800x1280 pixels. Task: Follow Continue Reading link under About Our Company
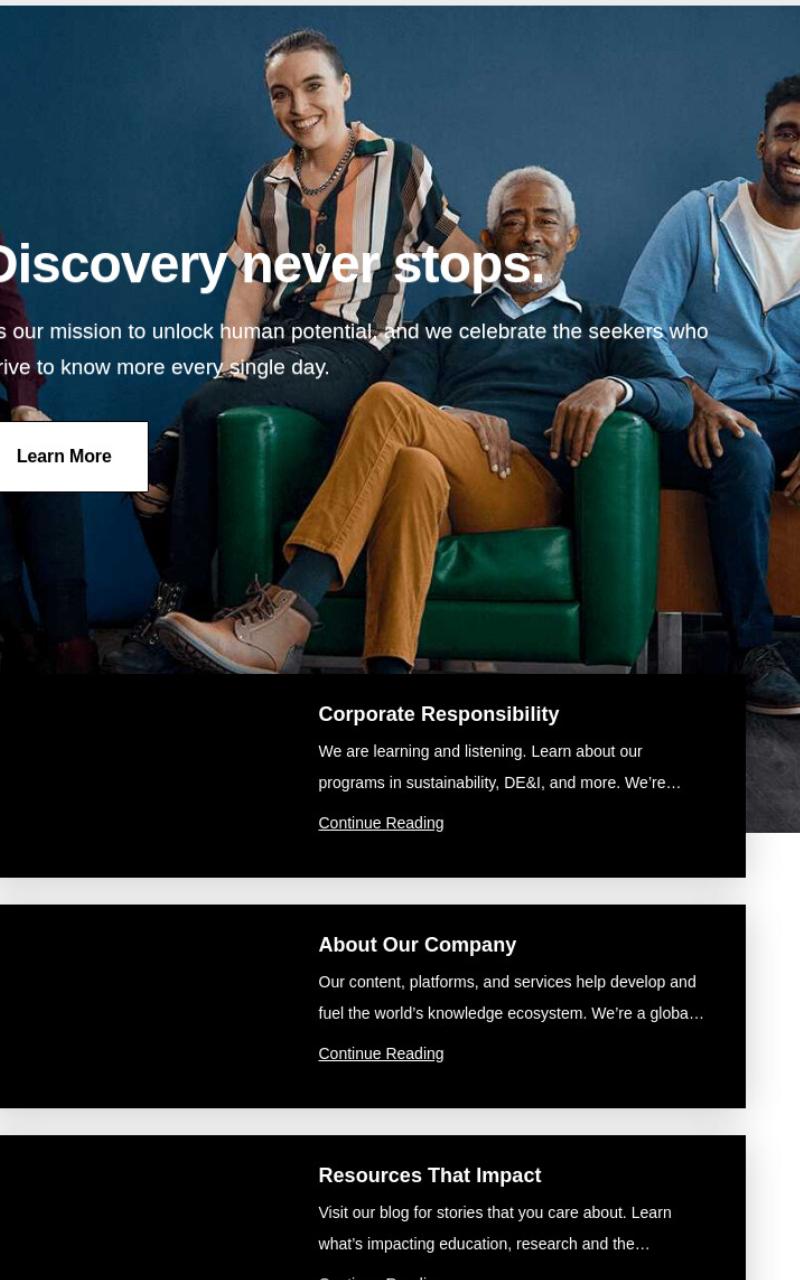[x=381, y=1054]
